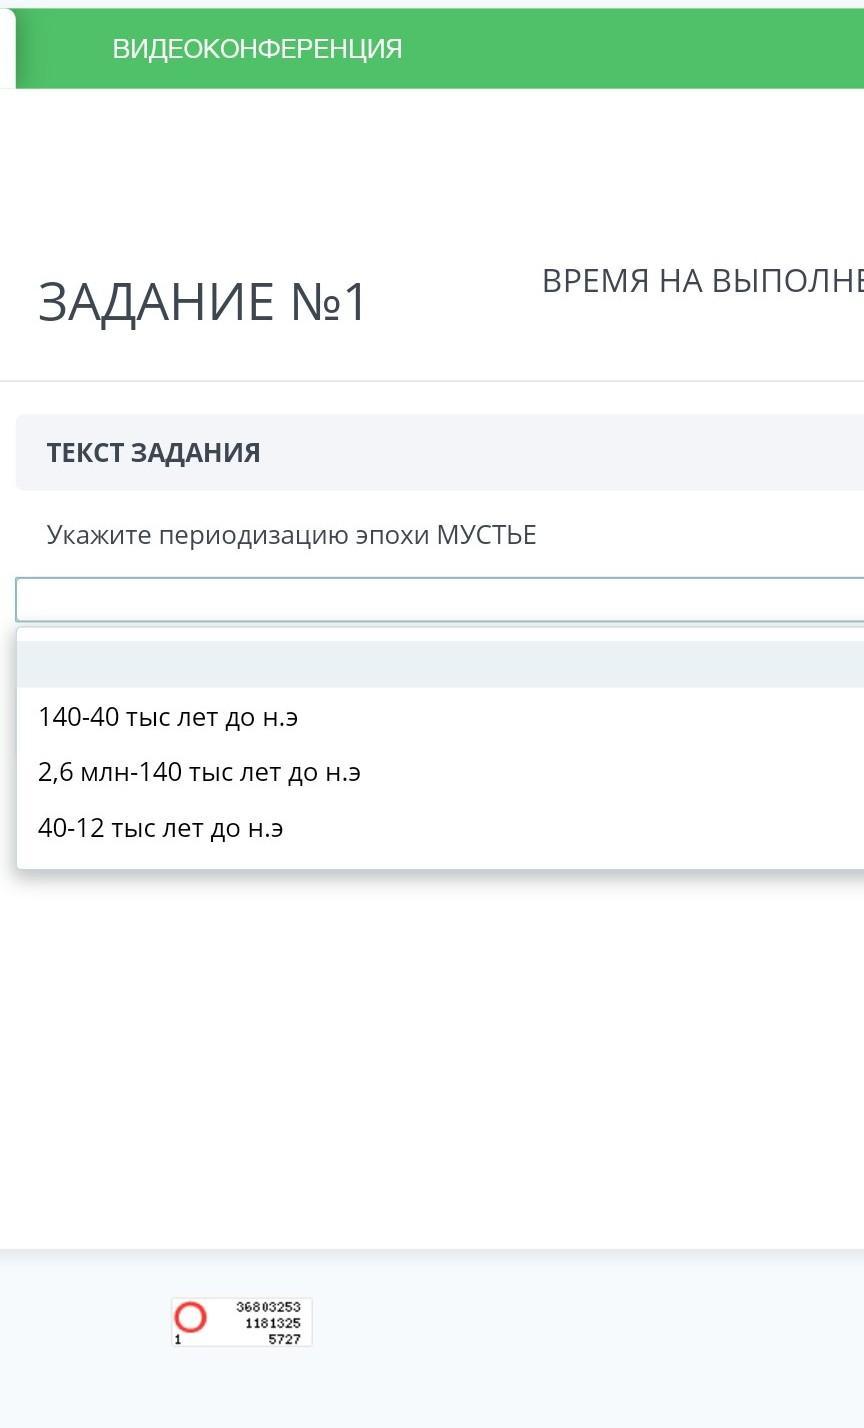Image resolution: width=864 pixels, height=1428 pixels.
Task: Click the ЗАДАНИЕ №1 heading
Action: click(203, 302)
